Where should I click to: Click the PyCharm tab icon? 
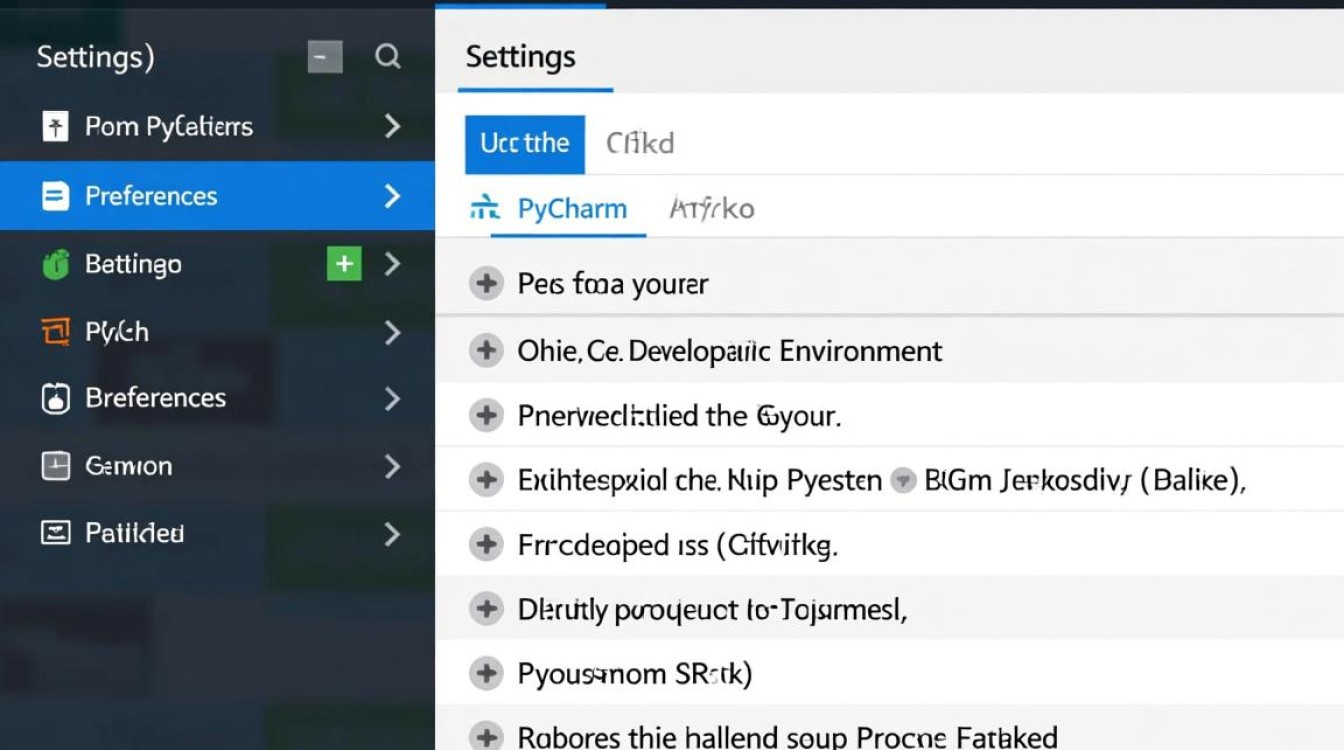pos(485,208)
